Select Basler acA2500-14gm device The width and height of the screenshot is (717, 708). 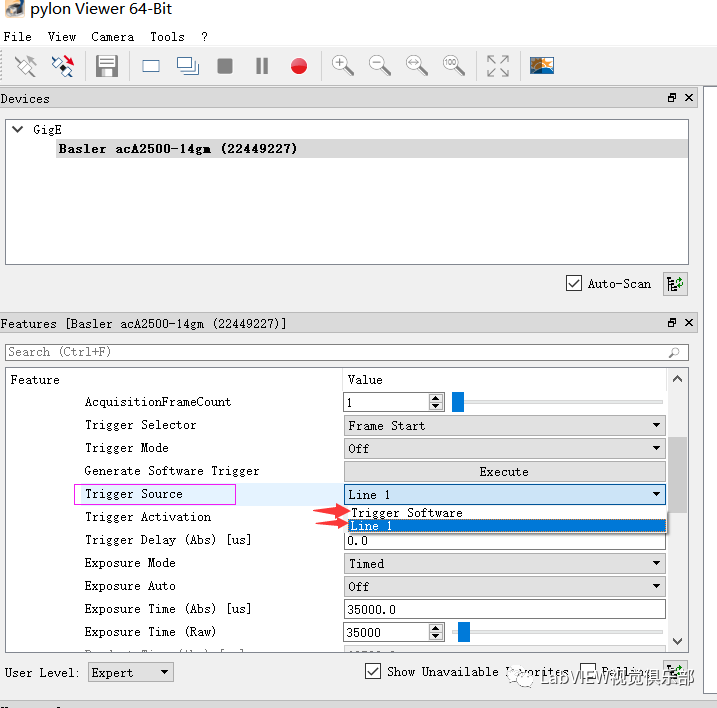tap(372, 149)
